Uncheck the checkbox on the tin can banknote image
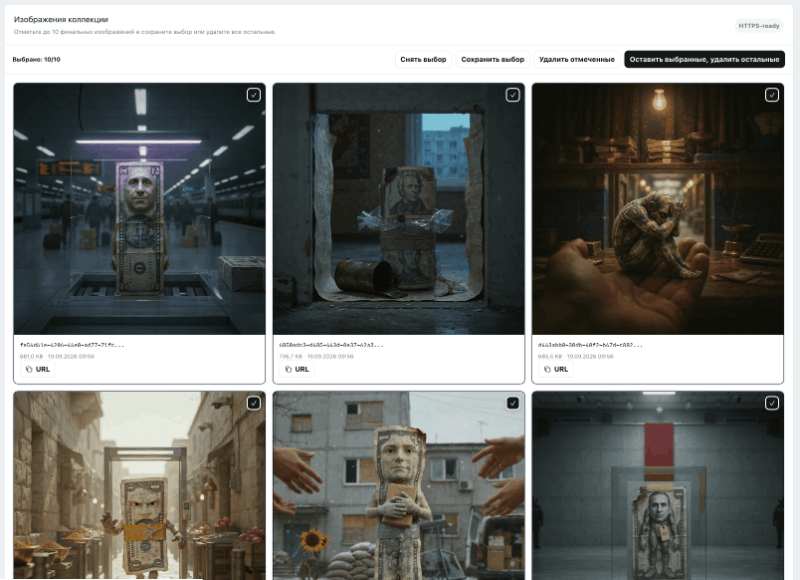800x580 pixels. click(513, 95)
